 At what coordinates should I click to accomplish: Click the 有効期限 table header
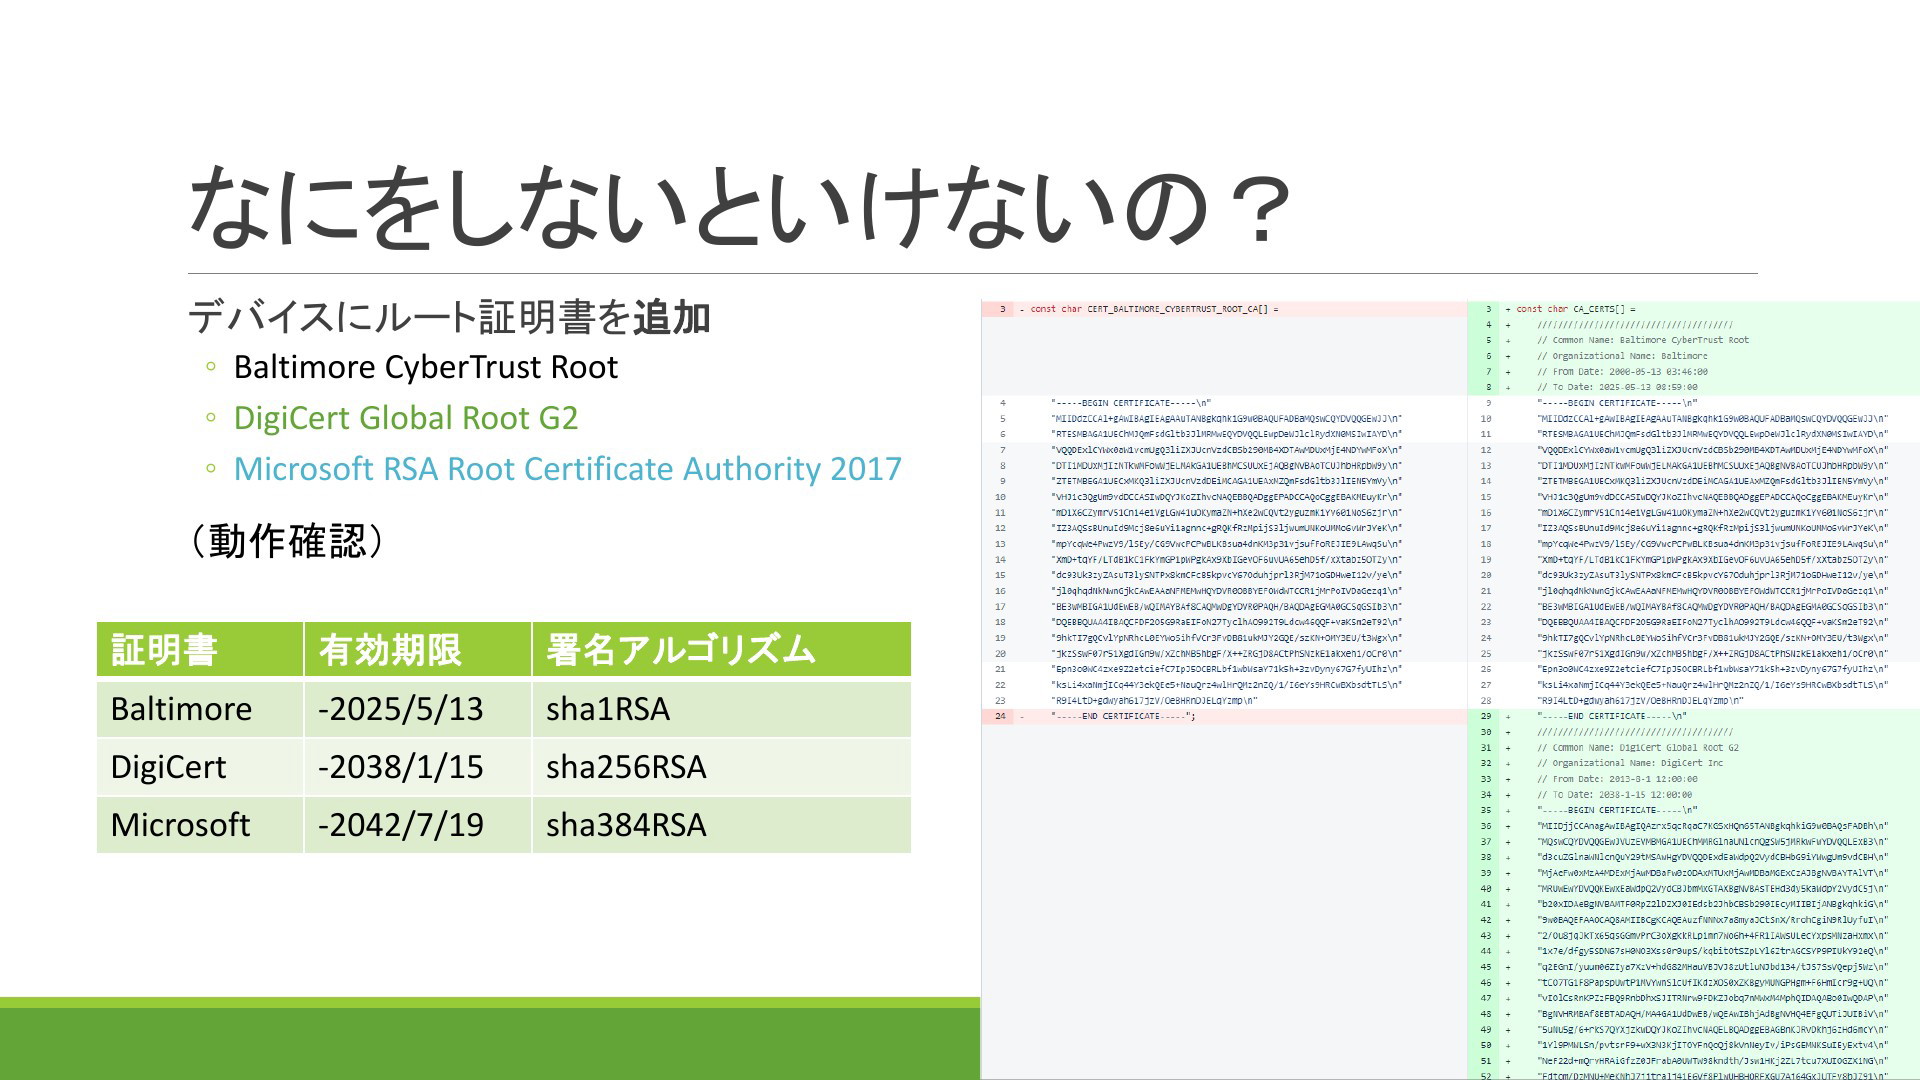click(x=417, y=649)
